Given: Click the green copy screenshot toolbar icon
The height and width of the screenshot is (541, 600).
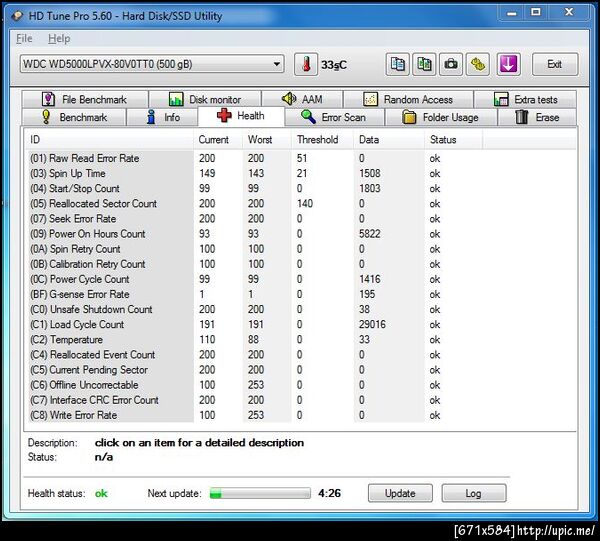Looking at the screenshot, I should click(x=424, y=64).
